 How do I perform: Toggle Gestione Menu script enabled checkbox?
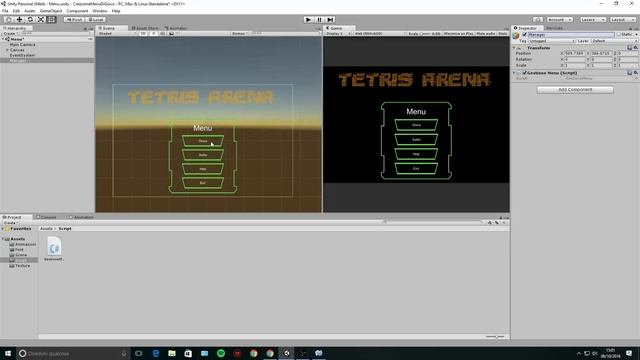525,73
